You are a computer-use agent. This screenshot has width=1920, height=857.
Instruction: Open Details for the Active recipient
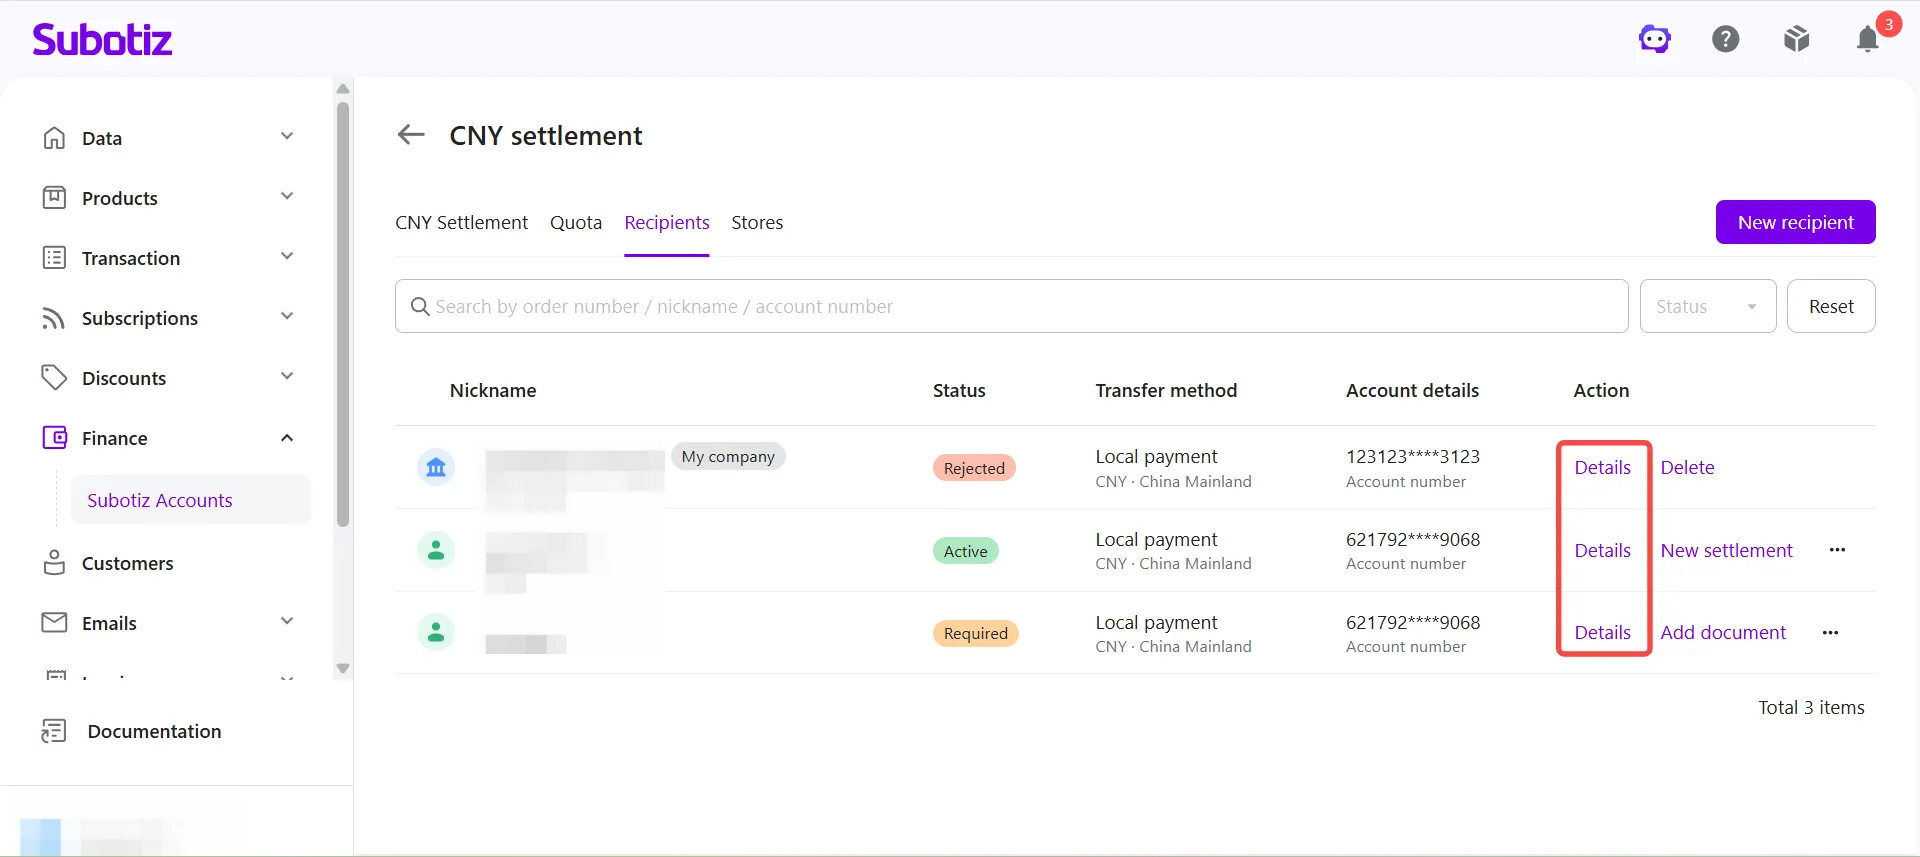(1602, 550)
